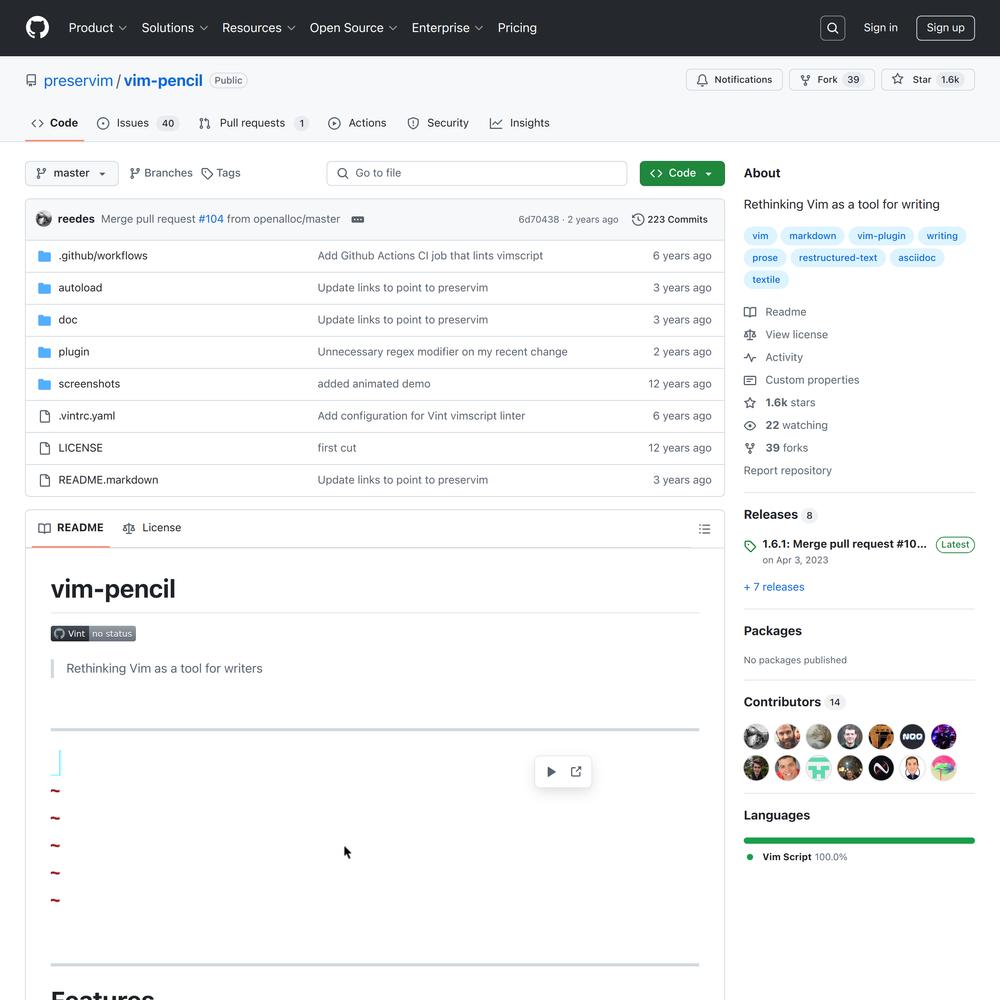Open the Noo contributor avatar

point(912,737)
